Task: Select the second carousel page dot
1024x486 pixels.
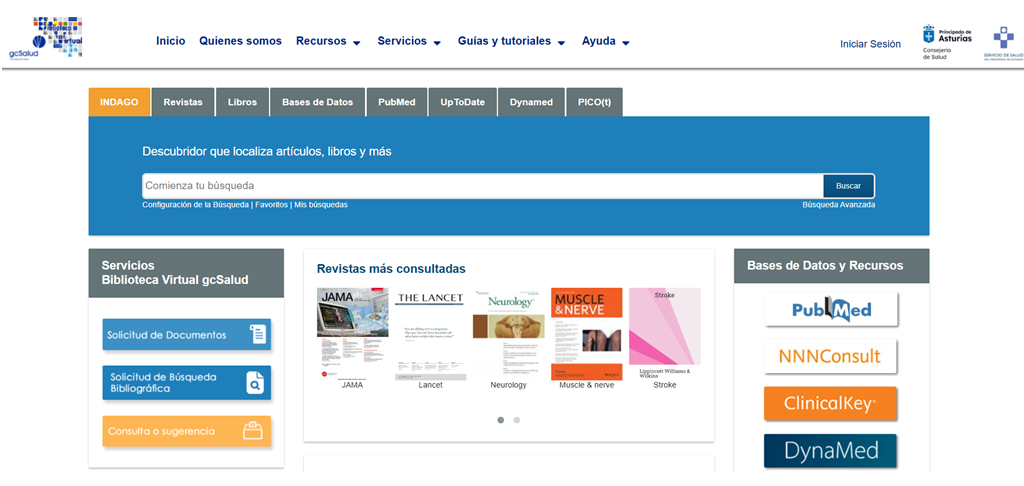Action: click(517, 420)
